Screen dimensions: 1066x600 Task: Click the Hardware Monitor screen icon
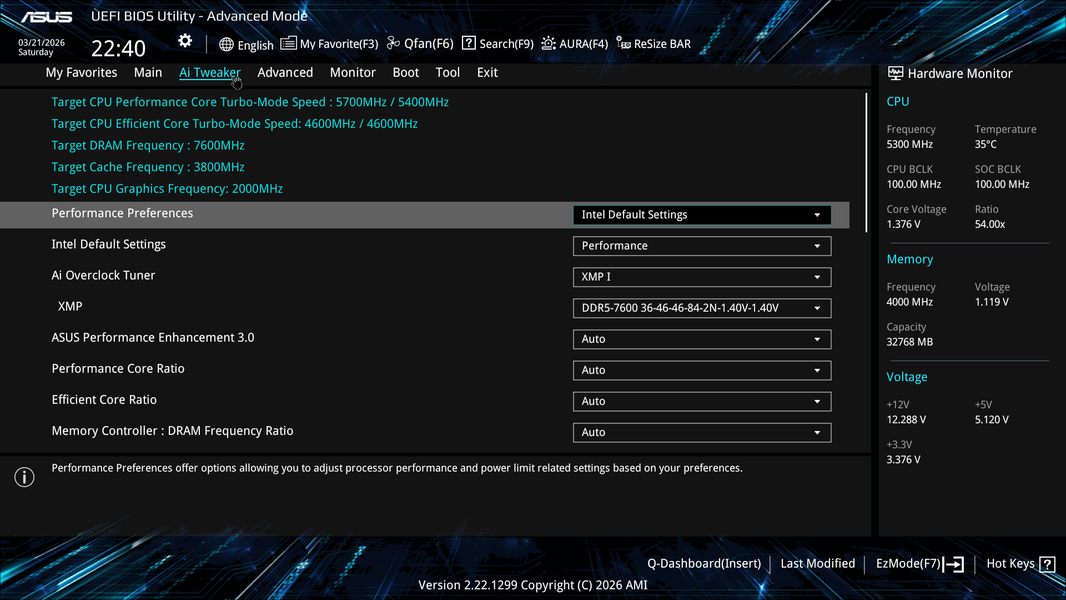[895, 73]
